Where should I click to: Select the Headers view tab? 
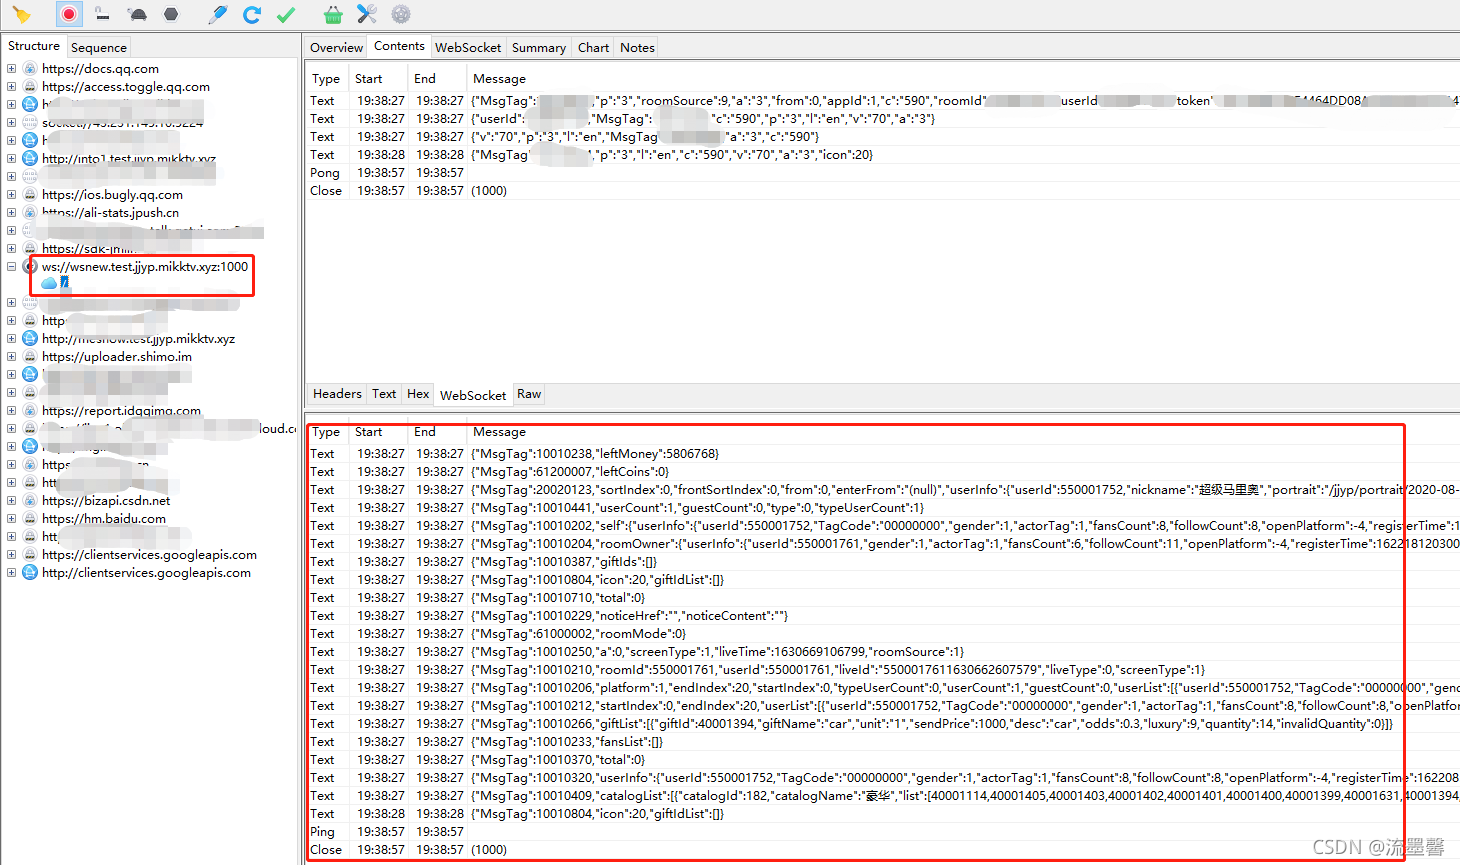click(x=337, y=394)
